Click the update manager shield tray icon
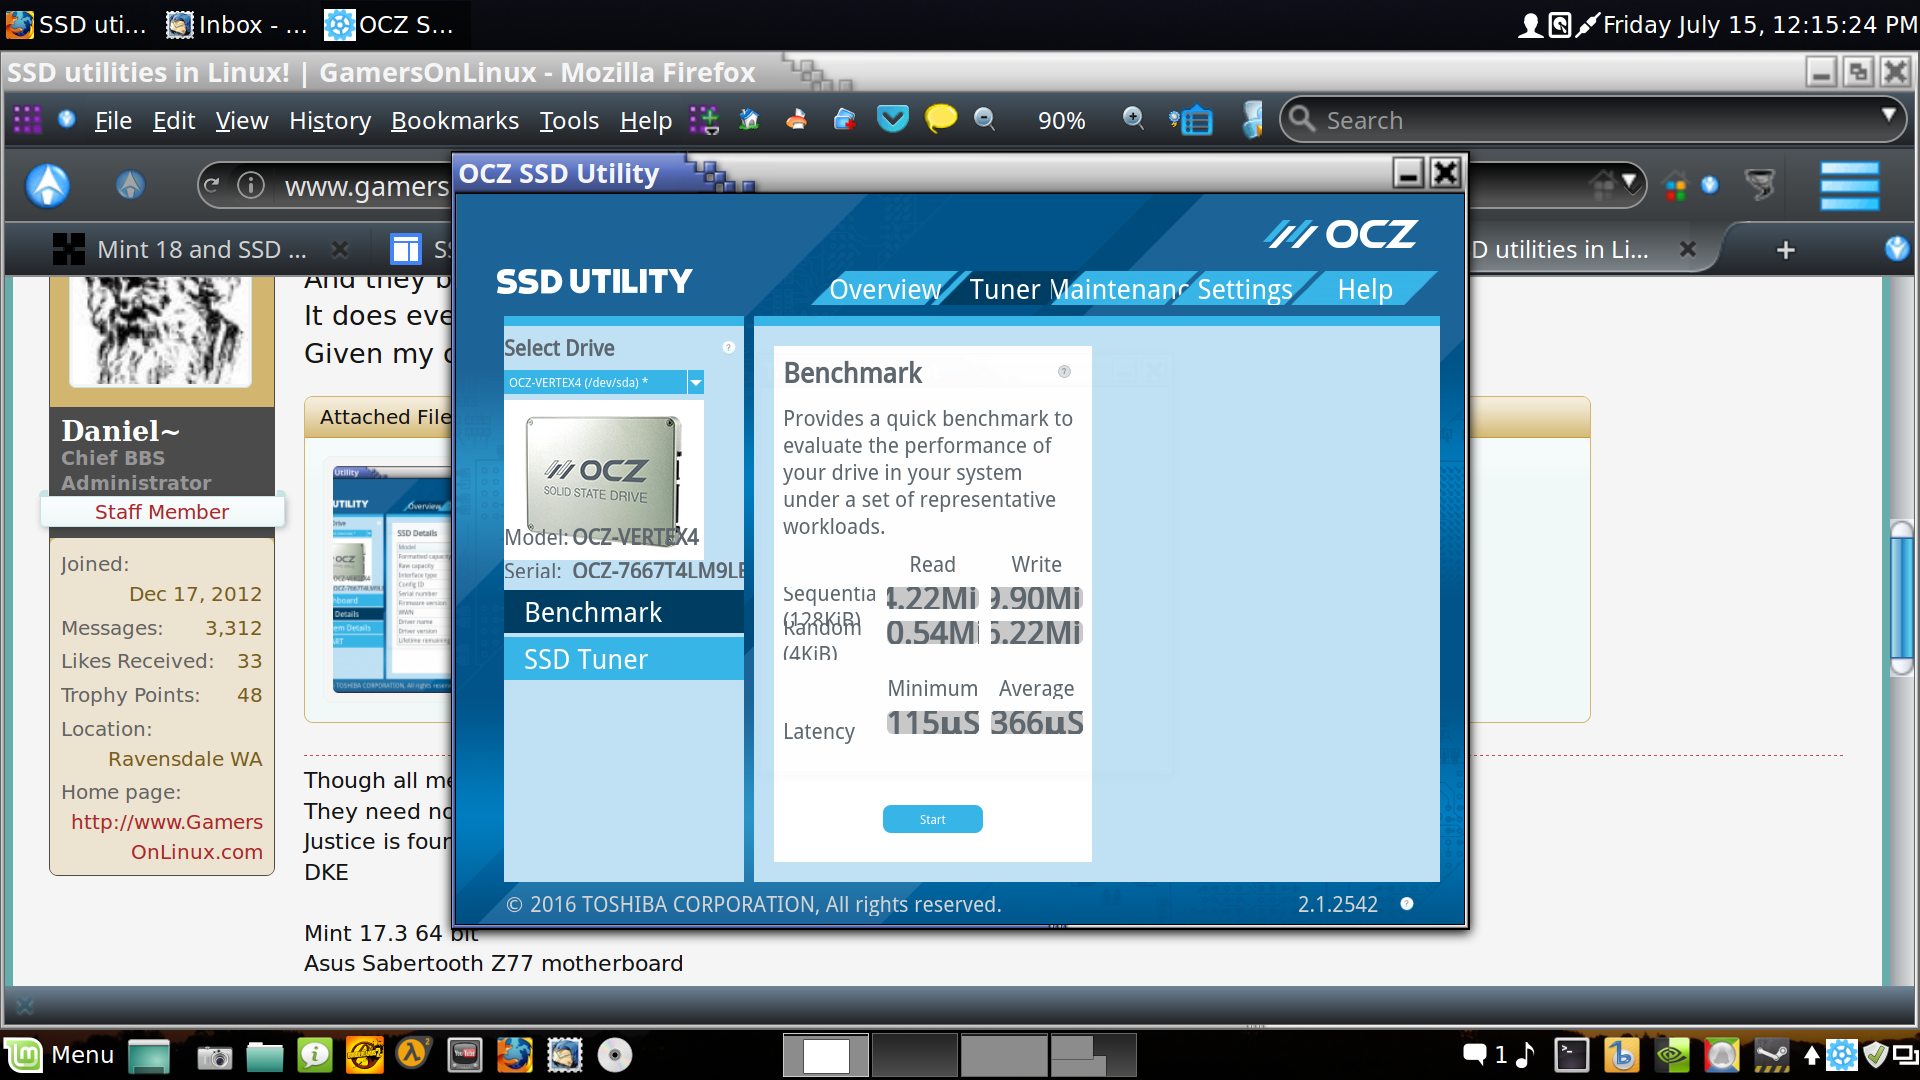The image size is (1920, 1080). 1876,1055
